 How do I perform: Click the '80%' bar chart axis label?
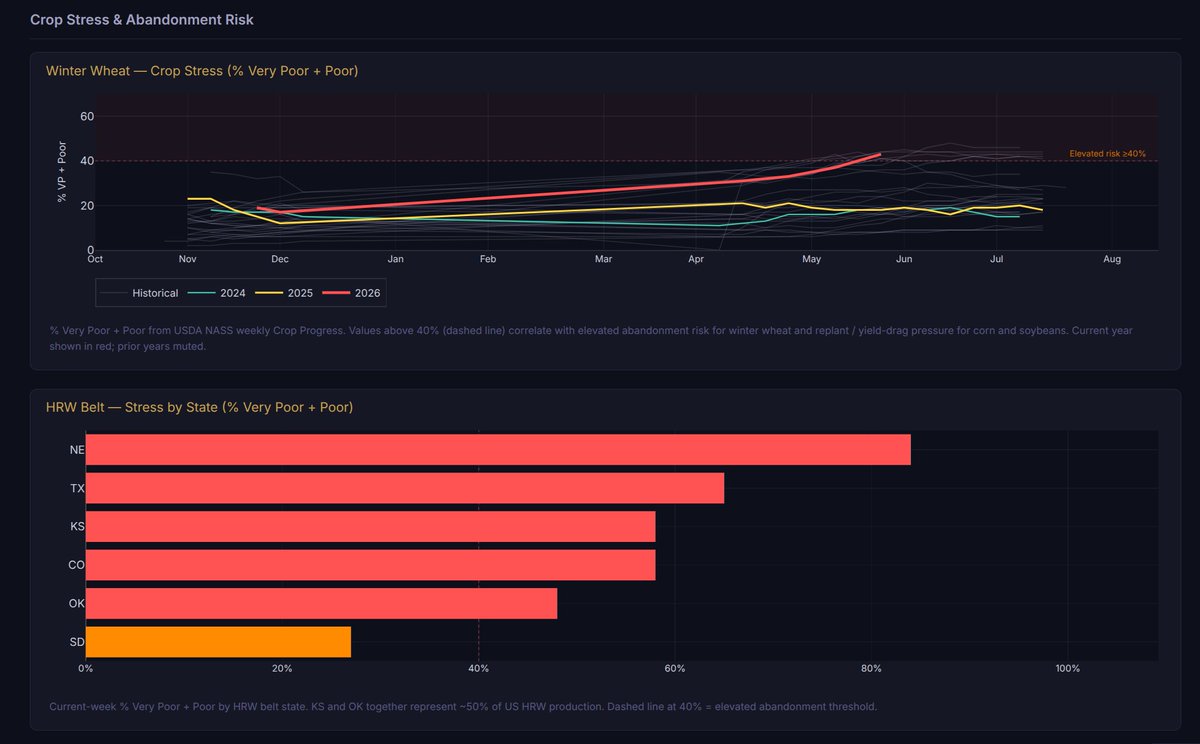[x=871, y=669]
